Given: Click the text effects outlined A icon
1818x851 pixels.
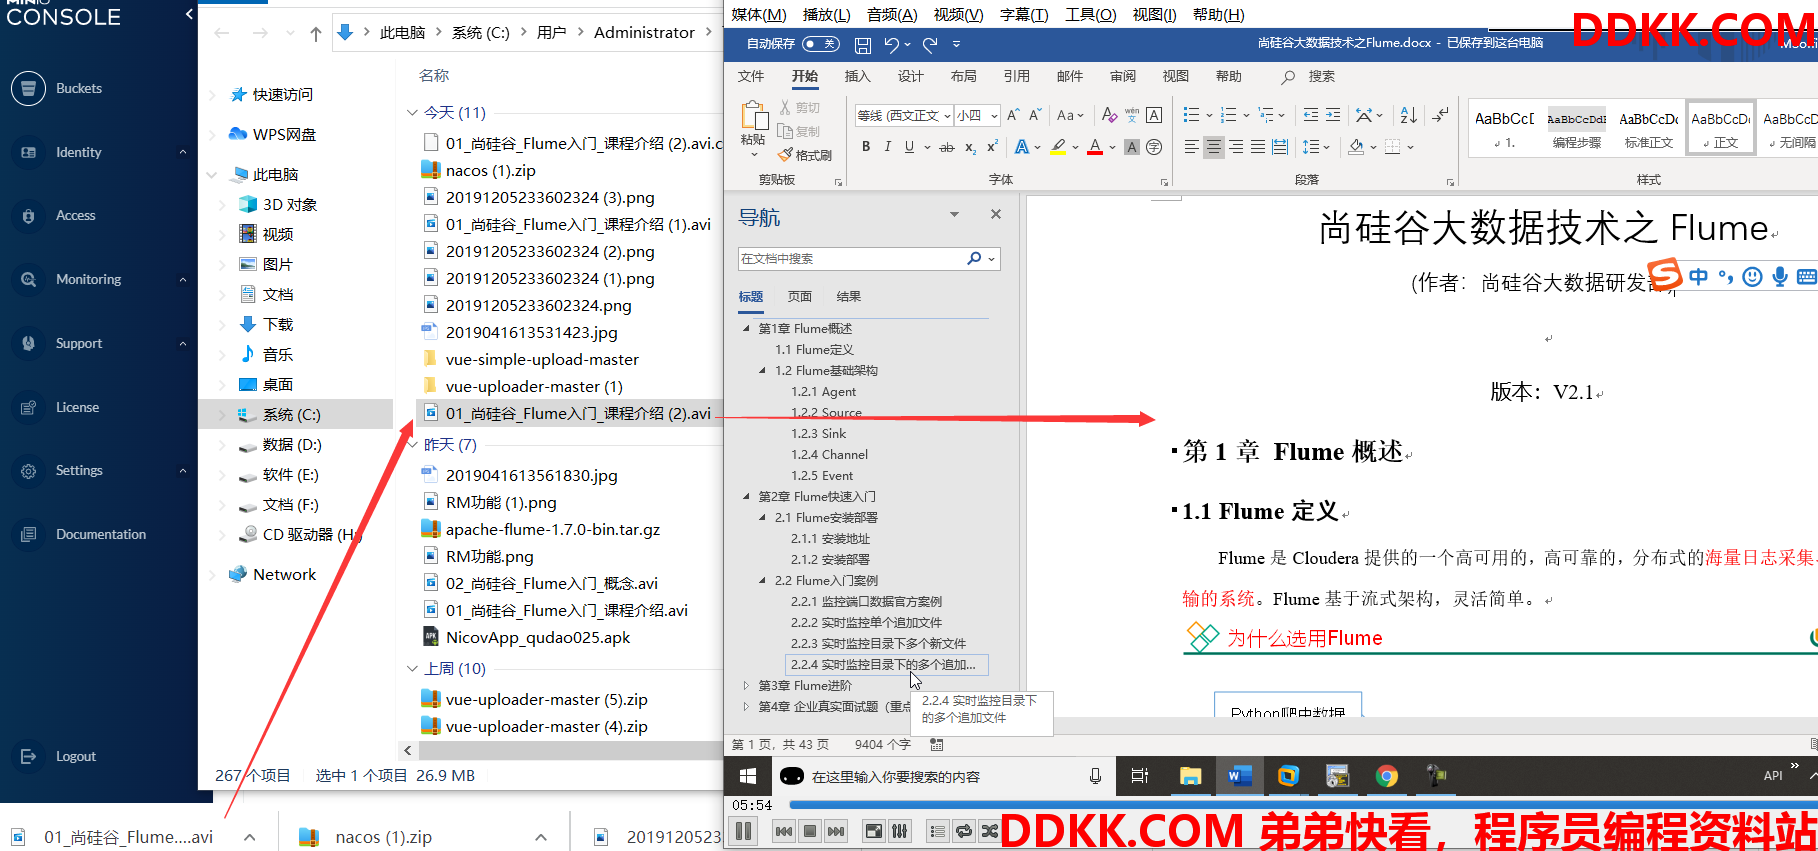Looking at the screenshot, I should tap(1021, 147).
